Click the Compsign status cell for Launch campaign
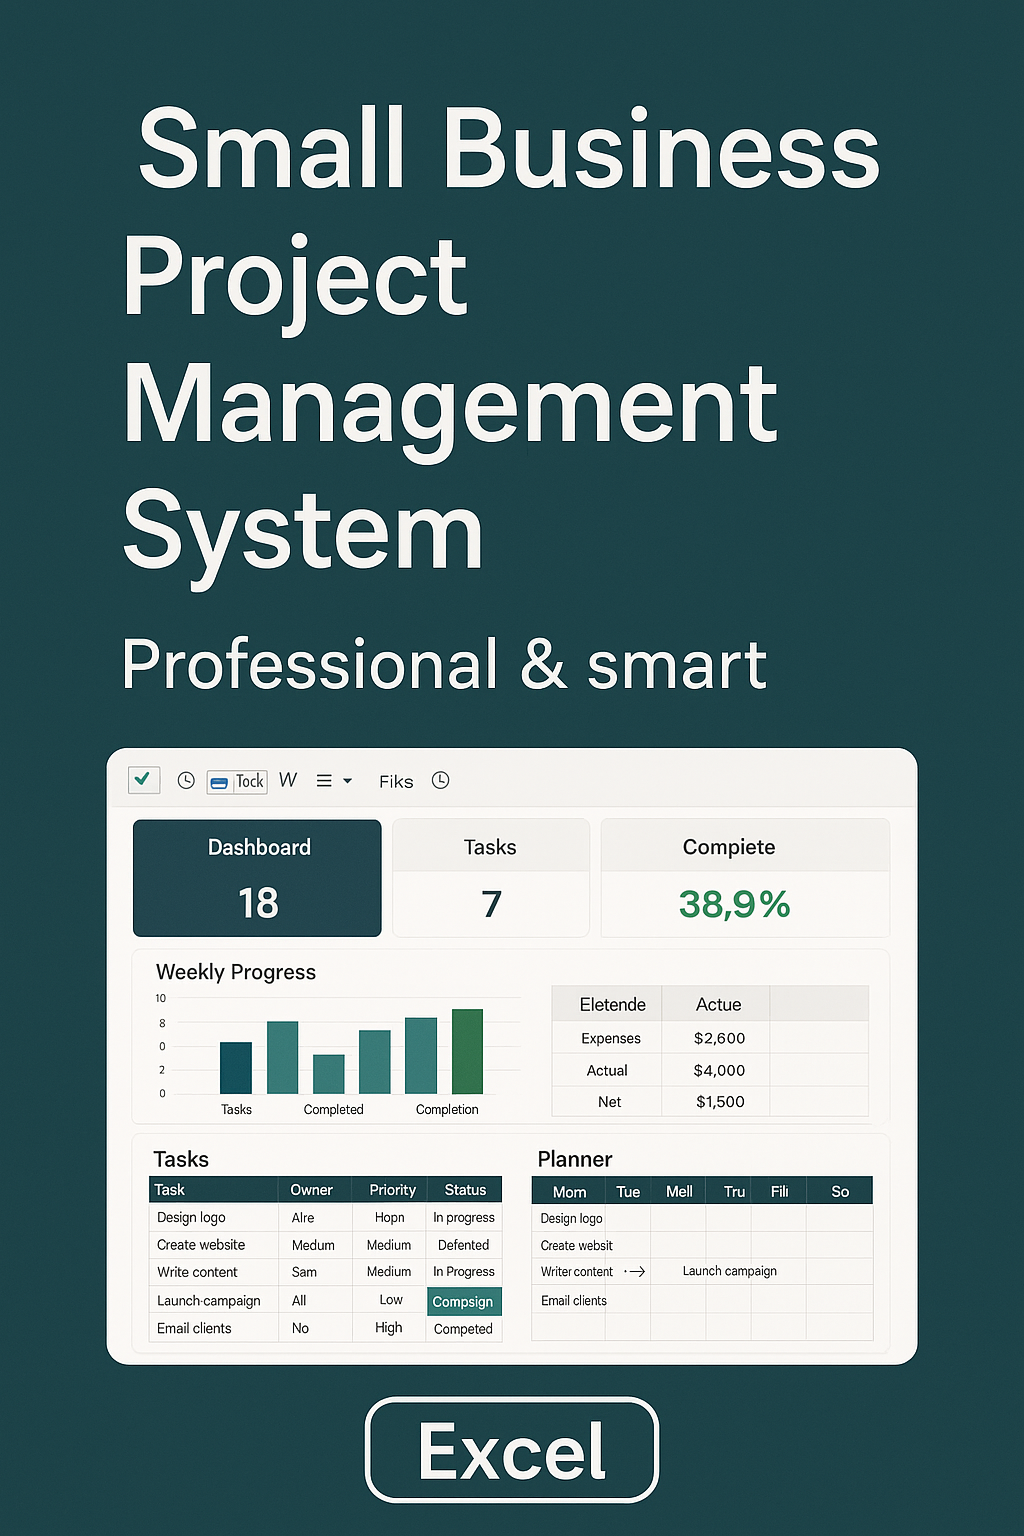This screenshot has width=1024, height=1536. pyautogui.click(x=464, y=1301)
